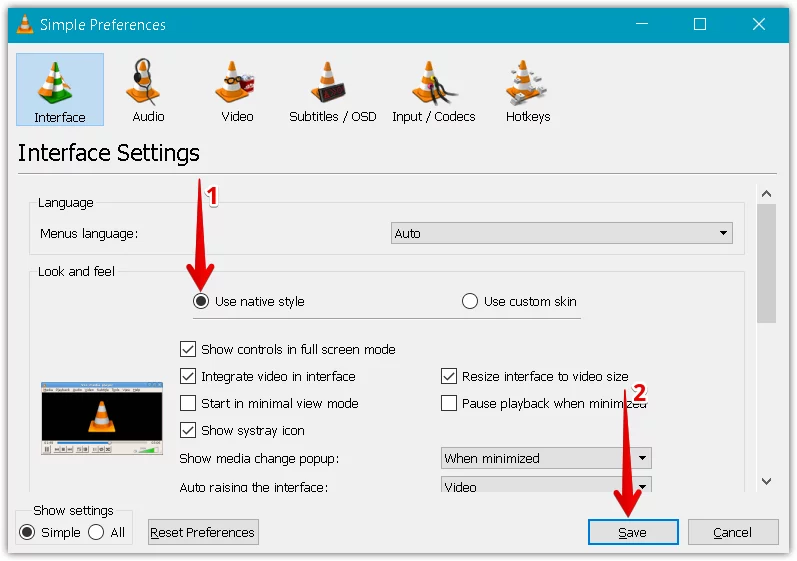Click the scrollbar up arrow
This screenshot has width=797, height=561.
767,194
